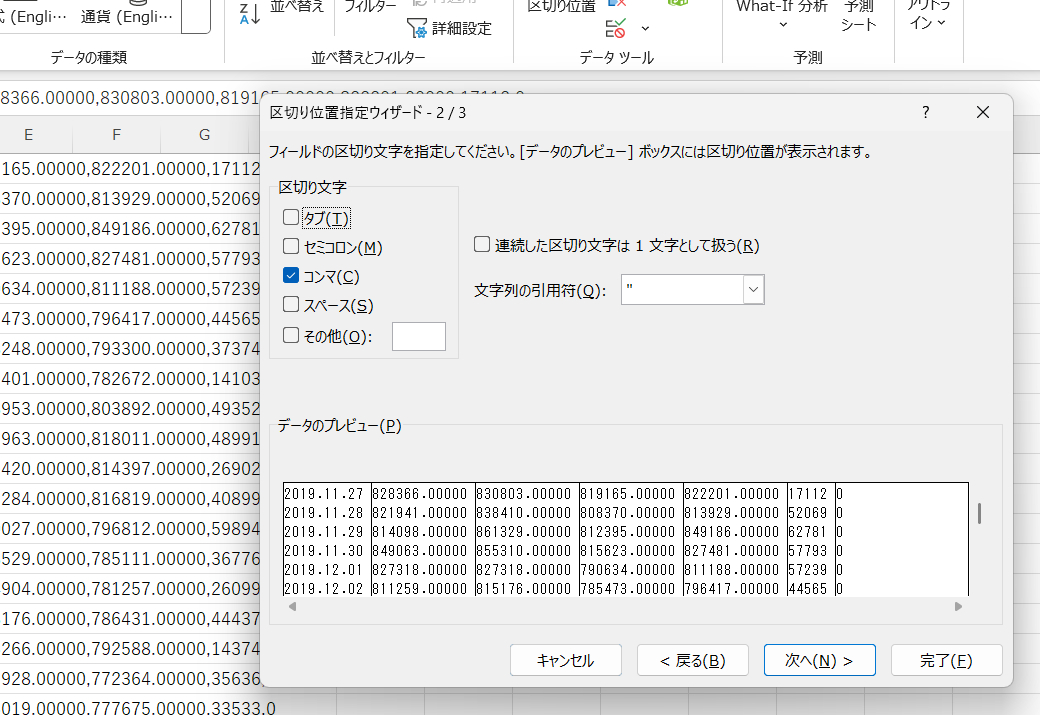1040x715 pixels.
Task: Enable the セミコロン(M) delimiter checkbox
Action: point(291,246)
